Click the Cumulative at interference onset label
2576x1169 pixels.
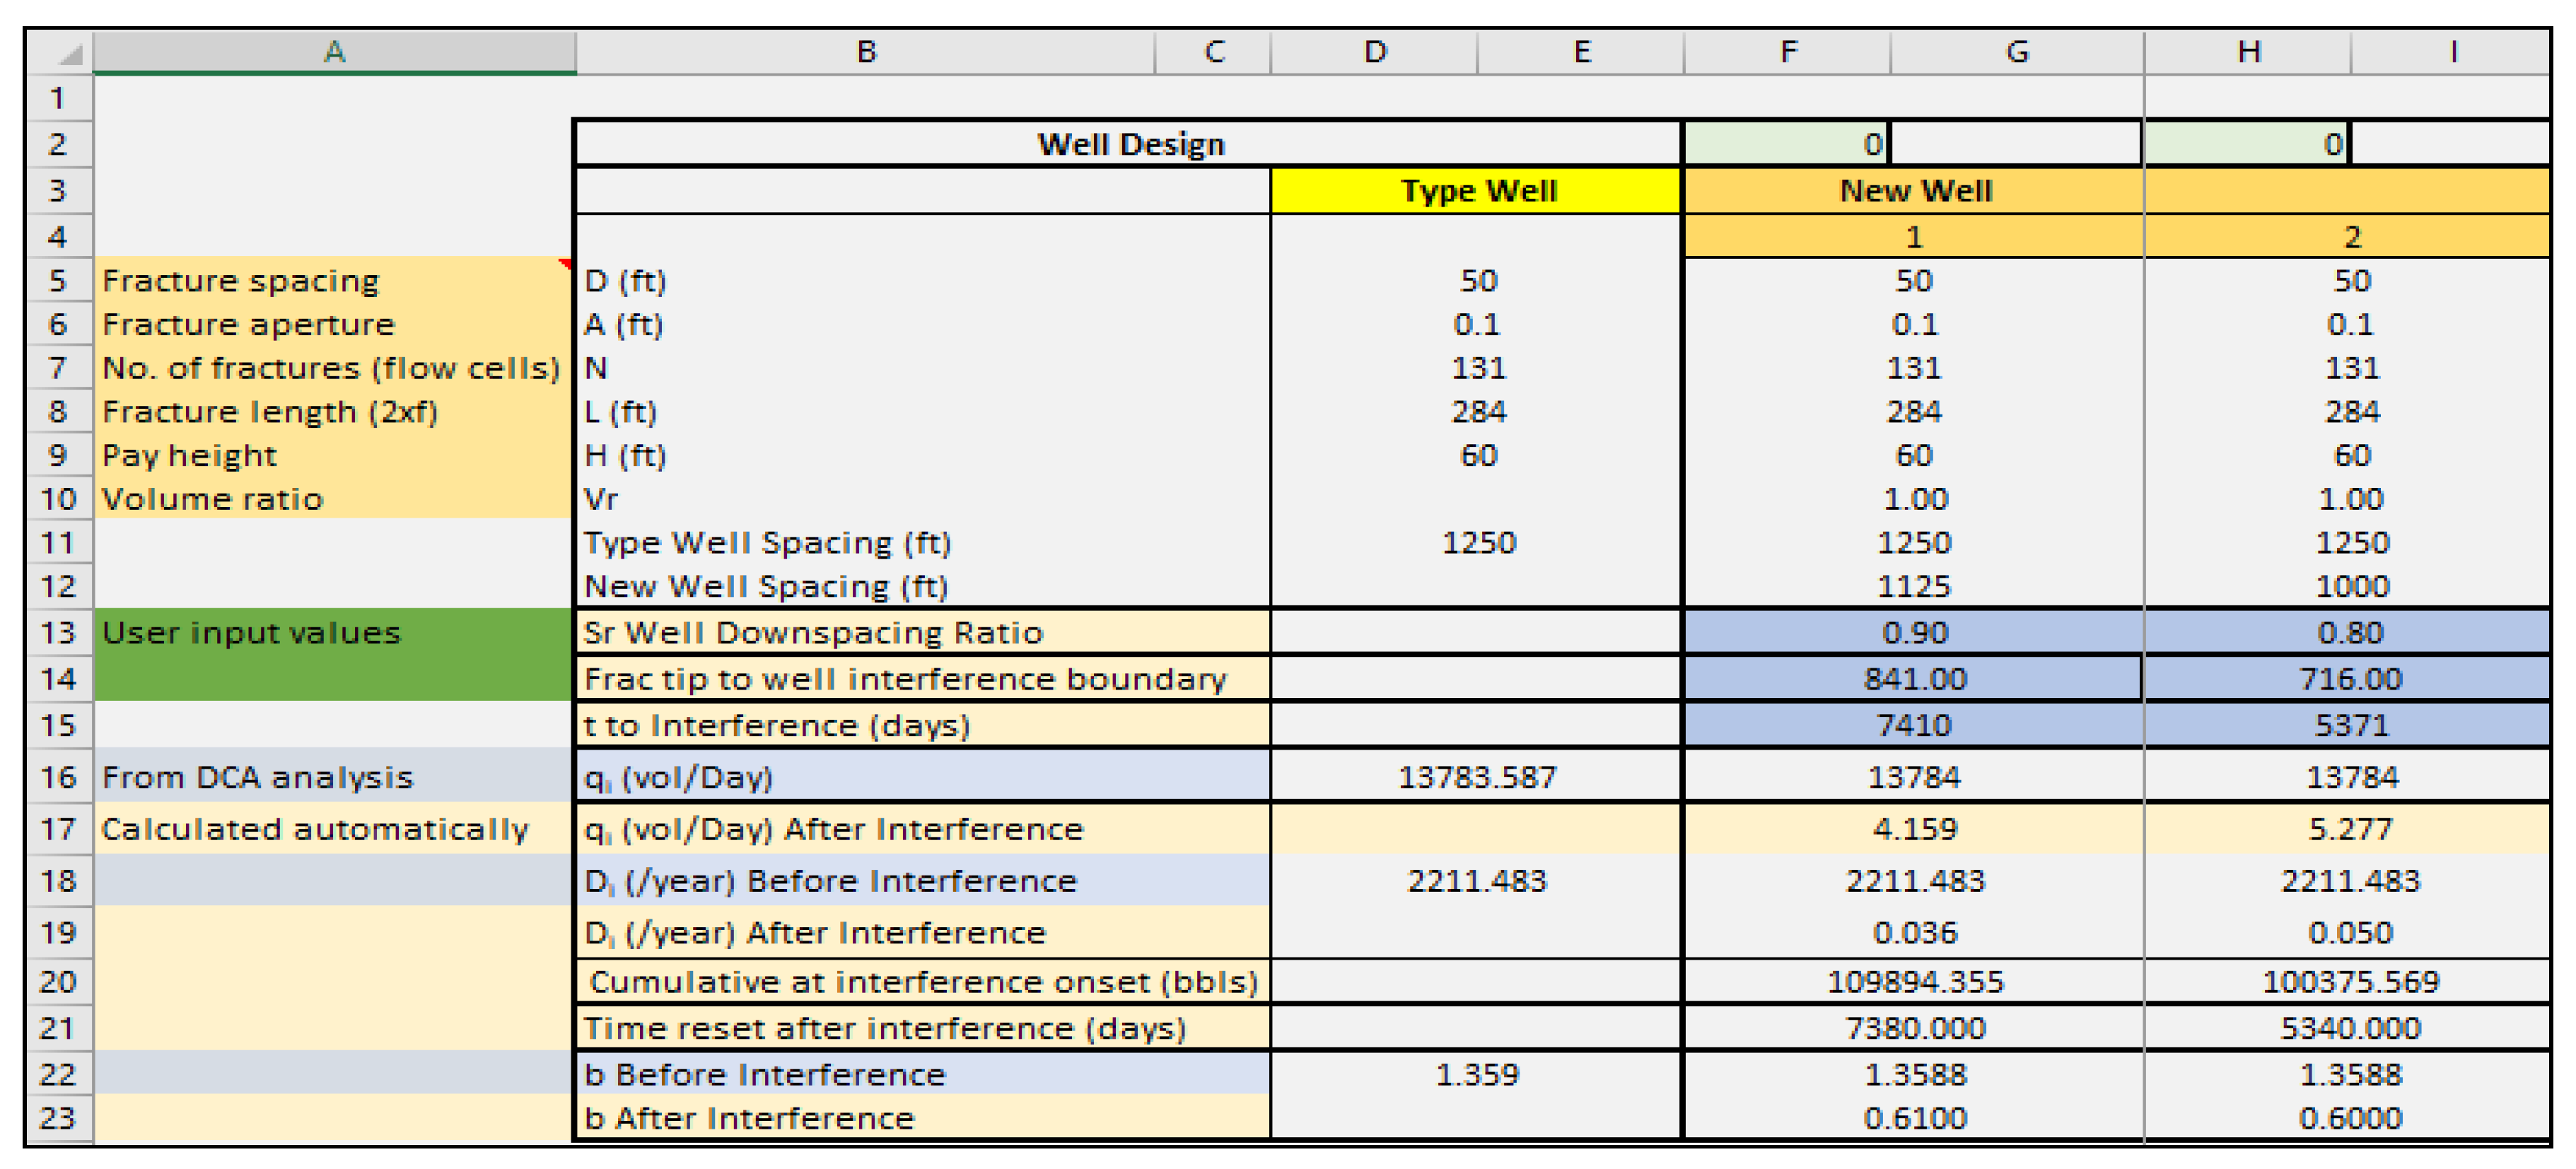[x=922, y=982]
